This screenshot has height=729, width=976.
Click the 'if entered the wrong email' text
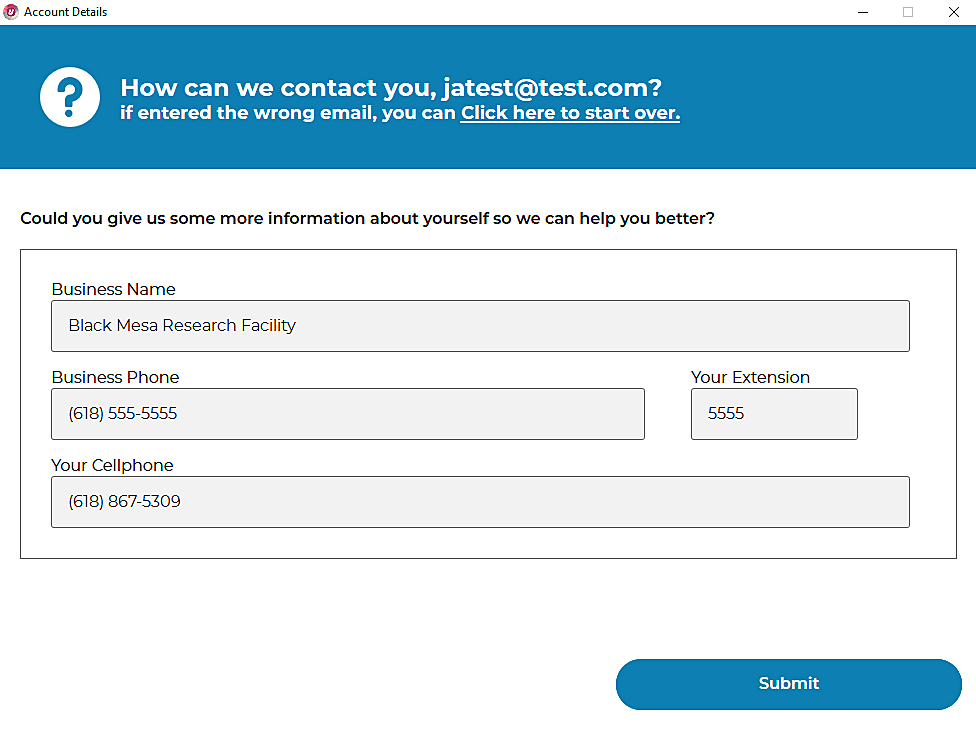click(288, 113)
